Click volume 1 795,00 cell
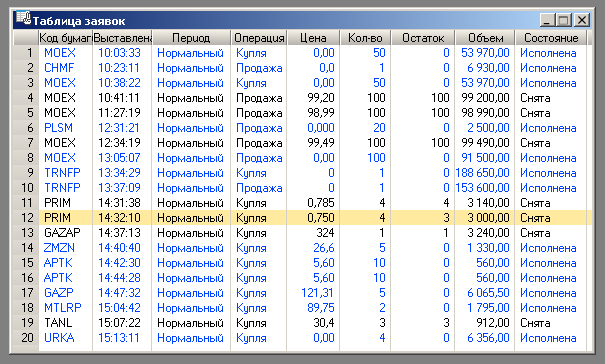The height and width of the screenshot is (364, 605). click(488, 308)
